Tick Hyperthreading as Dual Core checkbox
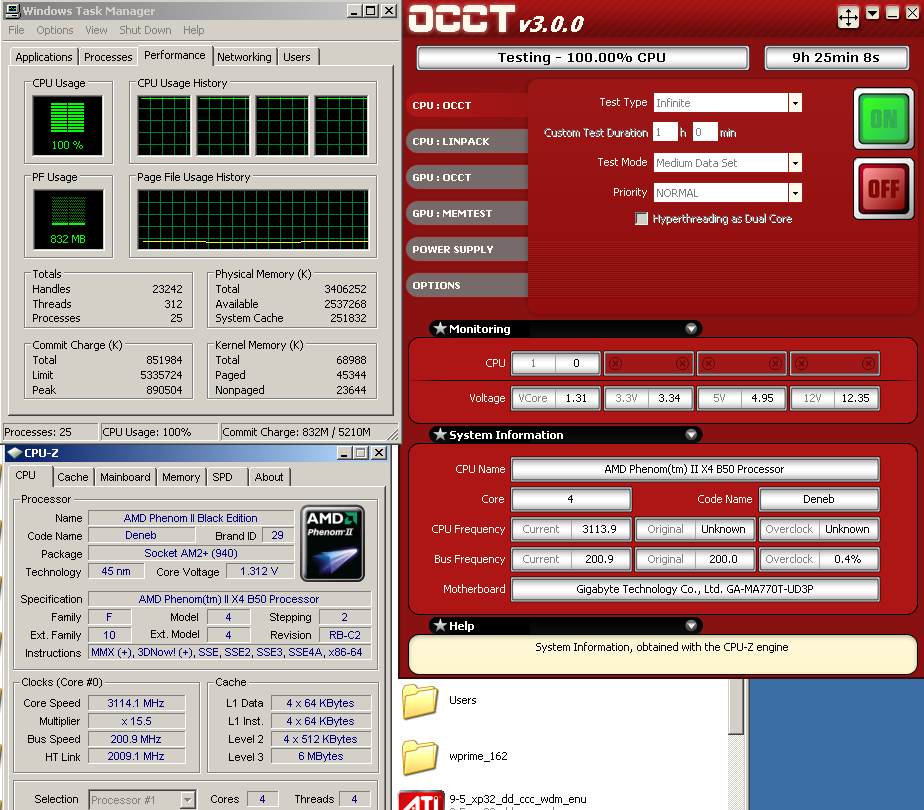This screenshot has width=924, height=810. coord(641,219)
